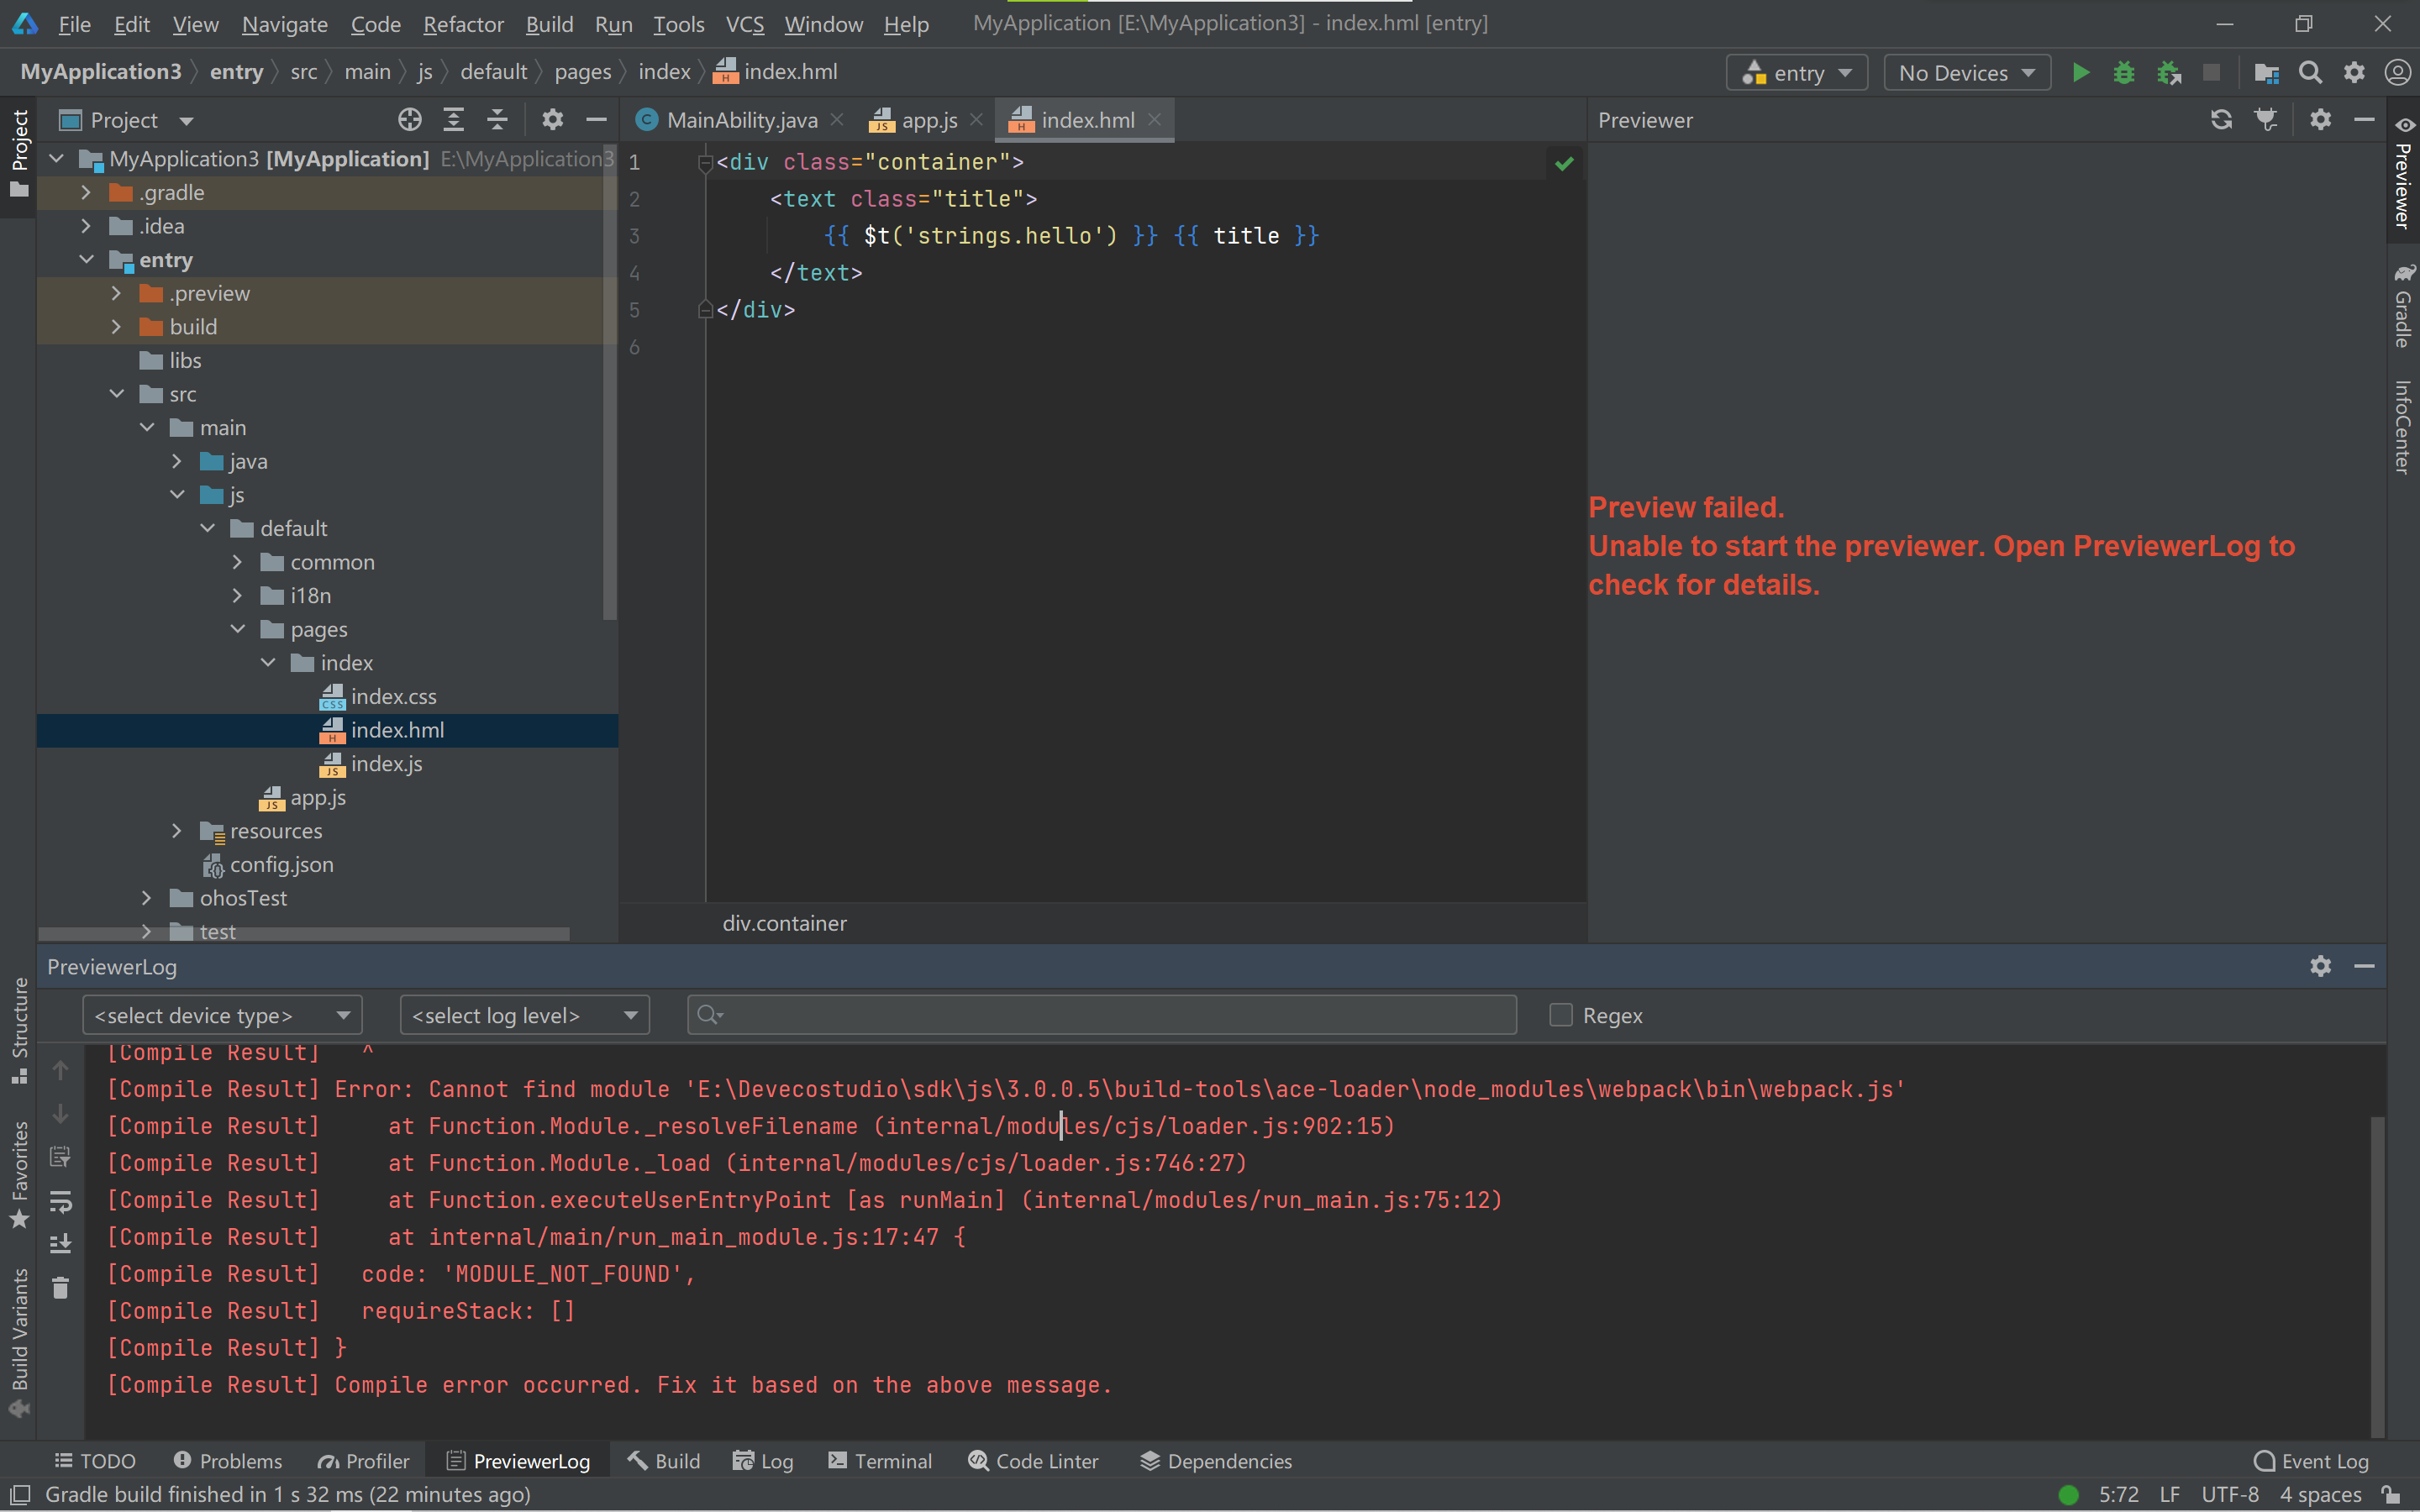The height and width of the screenshot is (1512, 2420).
Task: Open Previewer panel settings gear
Action: pos(2320,120)
